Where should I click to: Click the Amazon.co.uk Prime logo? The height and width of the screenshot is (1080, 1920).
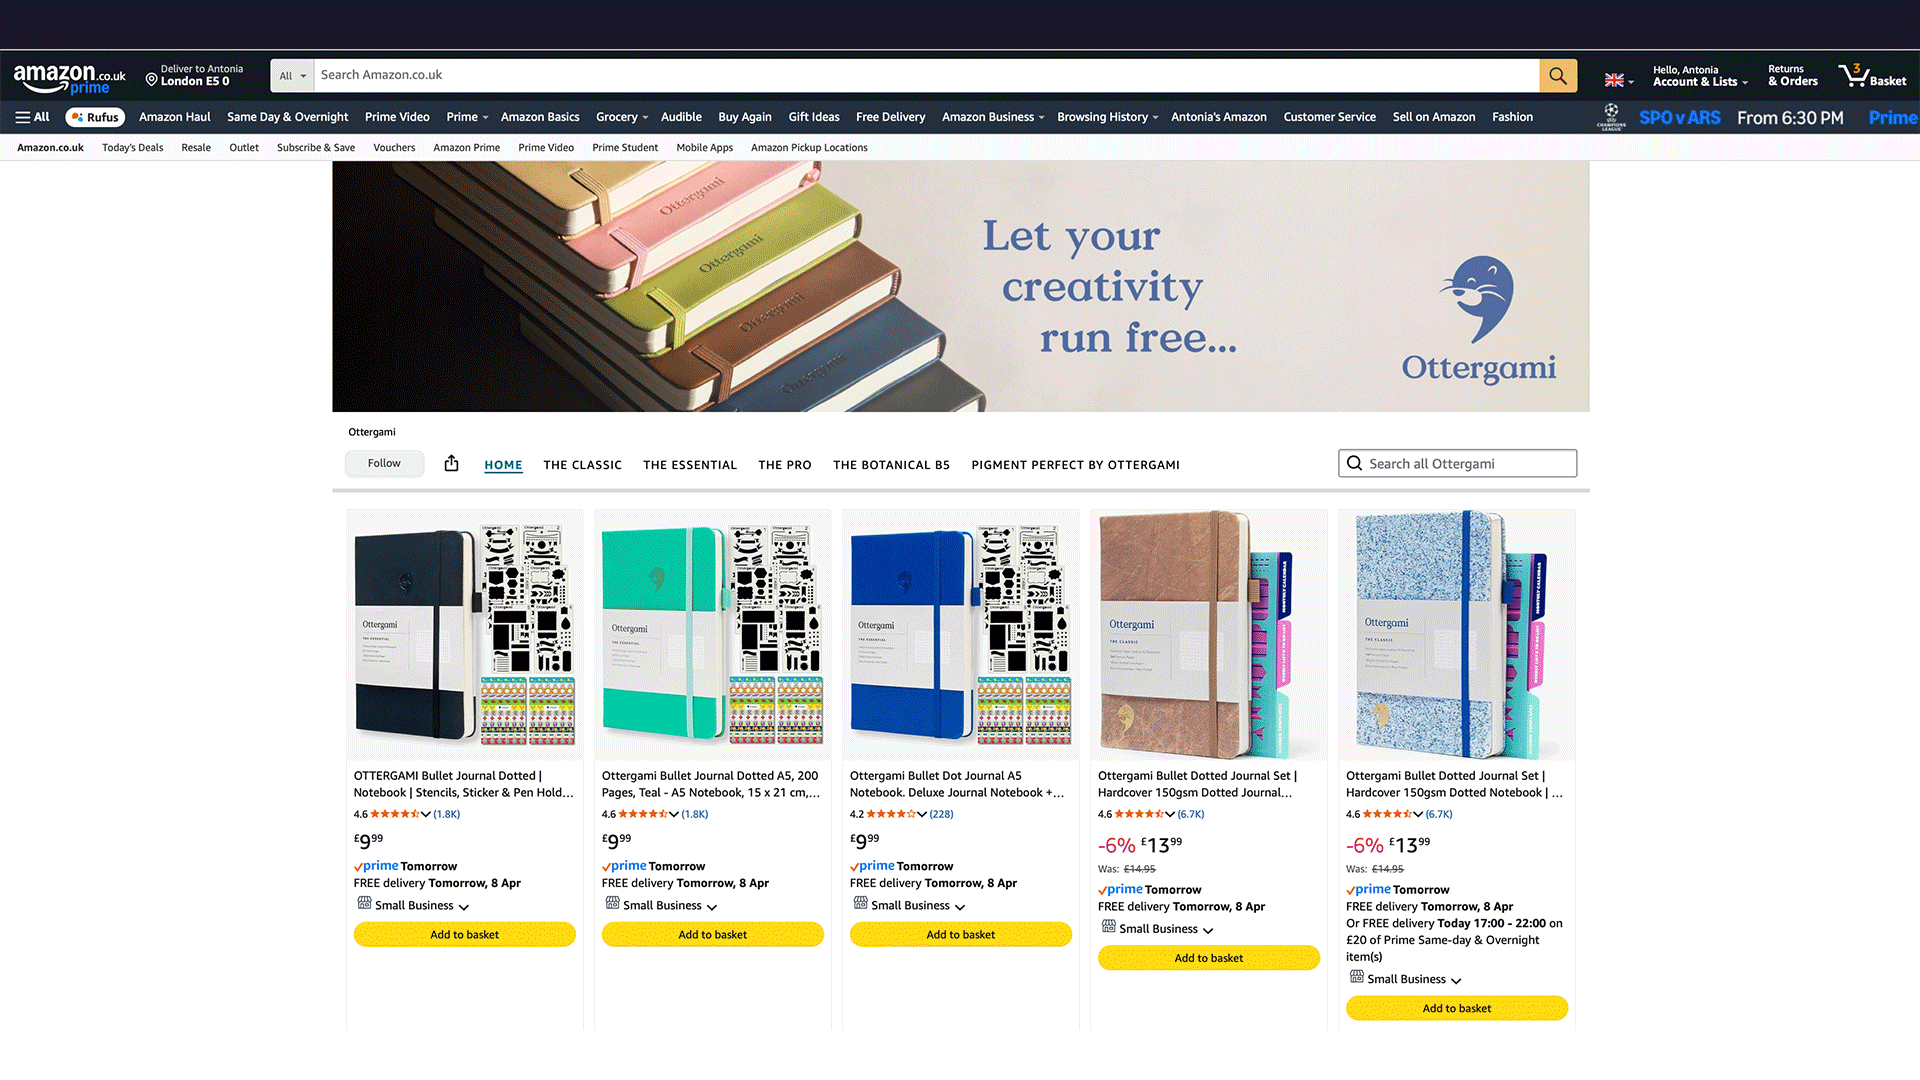(69, 78)
